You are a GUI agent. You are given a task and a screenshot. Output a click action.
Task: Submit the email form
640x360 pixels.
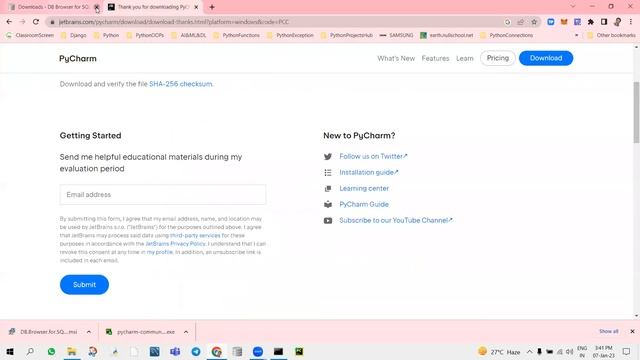point(84,285)
